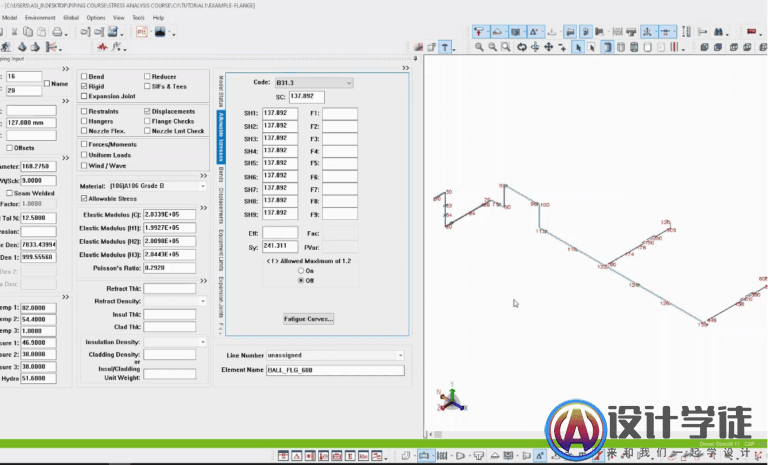Open the Code B31.3 dropdown
Viewport: 768px width, 465px height.
coord(348,82)
